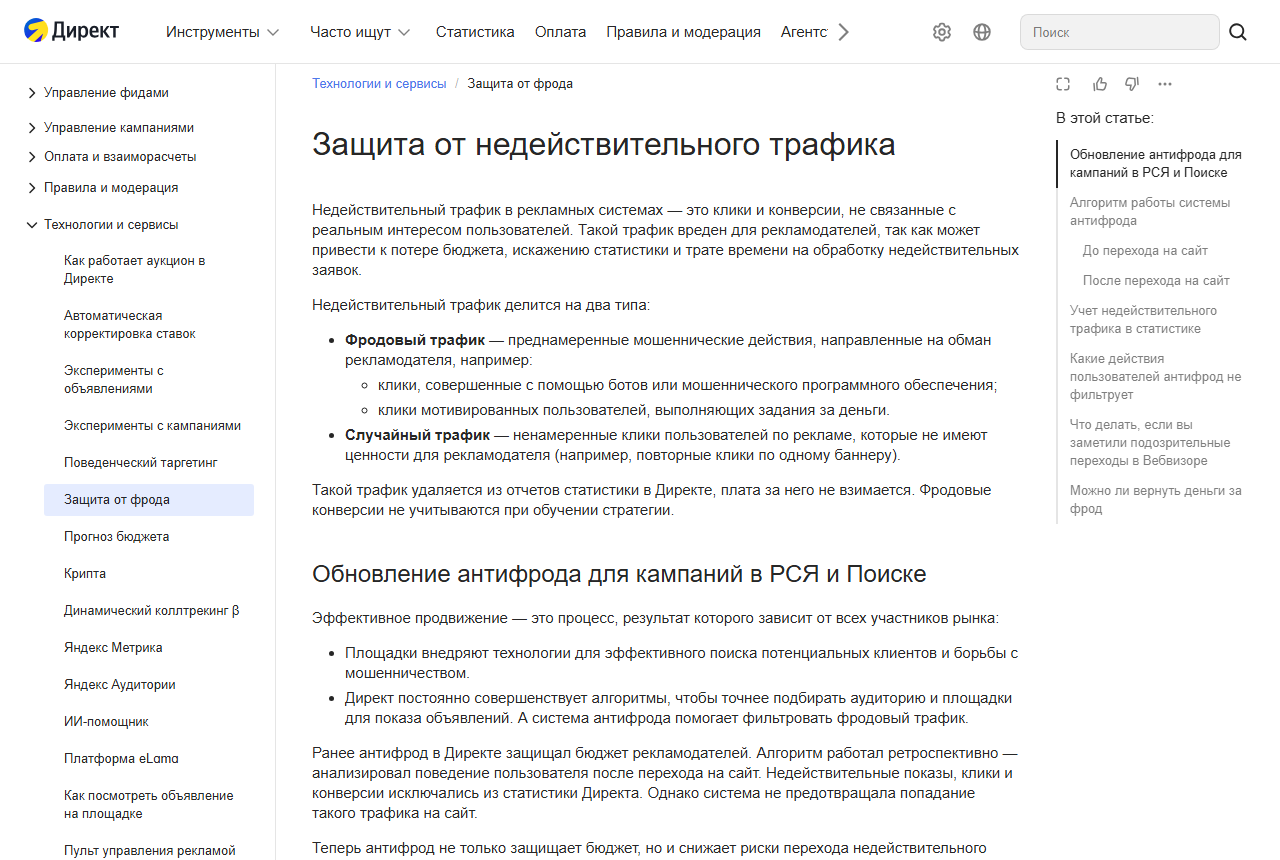Focus the Поиск search field
The width and height of the screenshot is (1280, 860).
(x=1120, y=32)
